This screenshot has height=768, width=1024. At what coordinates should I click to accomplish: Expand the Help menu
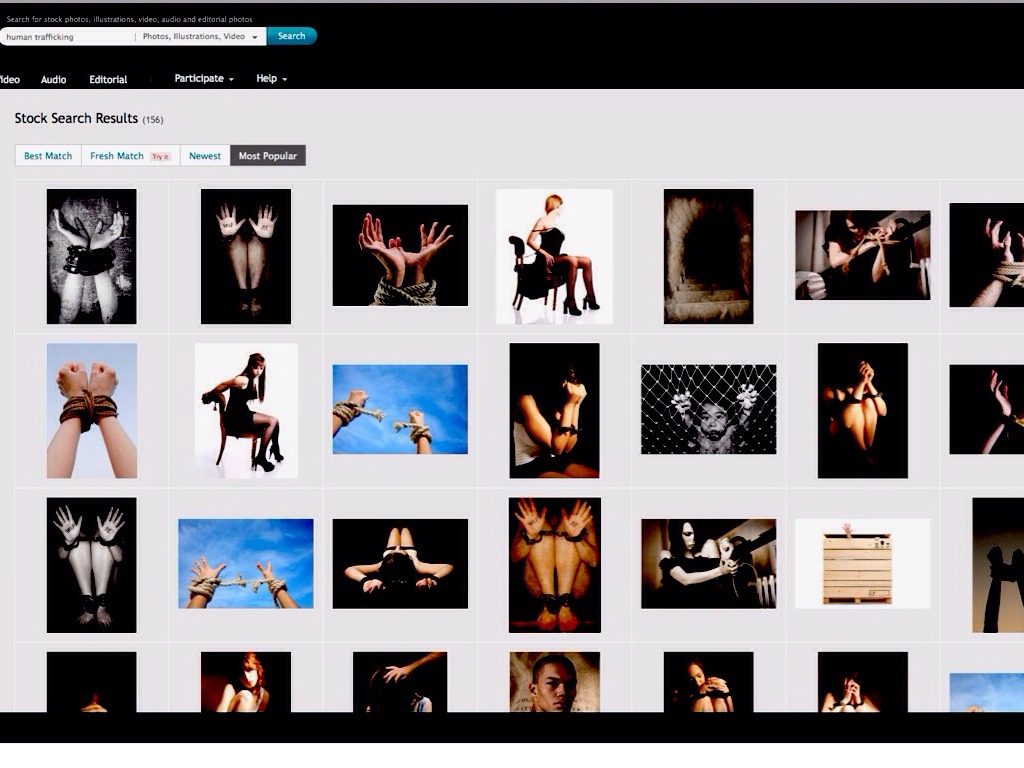point(270,79)
